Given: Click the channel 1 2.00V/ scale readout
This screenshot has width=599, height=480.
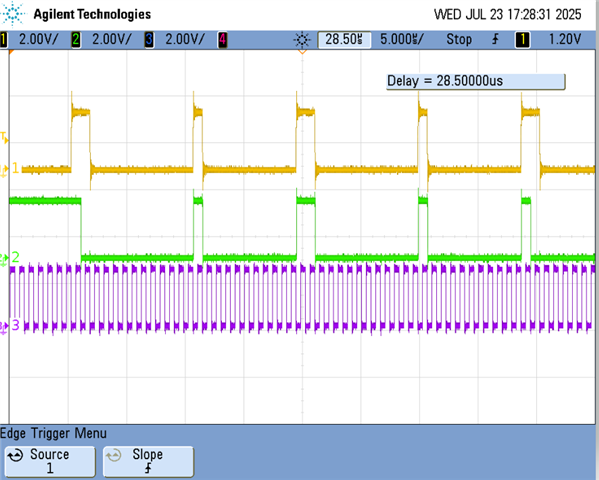Looking at the screenshot, I should 39,39.
